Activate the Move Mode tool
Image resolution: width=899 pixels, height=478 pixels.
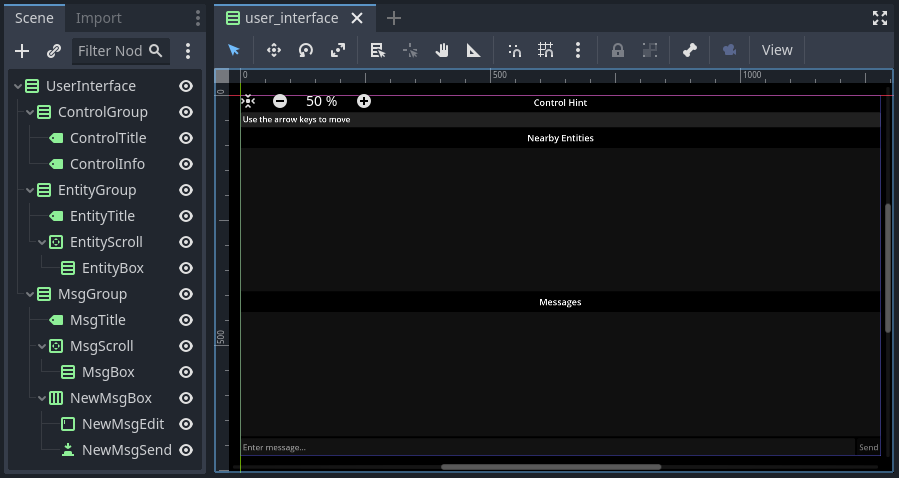tap(274, 50)
